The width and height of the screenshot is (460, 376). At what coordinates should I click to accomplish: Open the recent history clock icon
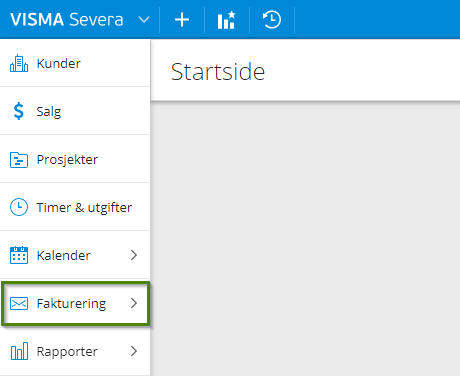tap(272, 20)
